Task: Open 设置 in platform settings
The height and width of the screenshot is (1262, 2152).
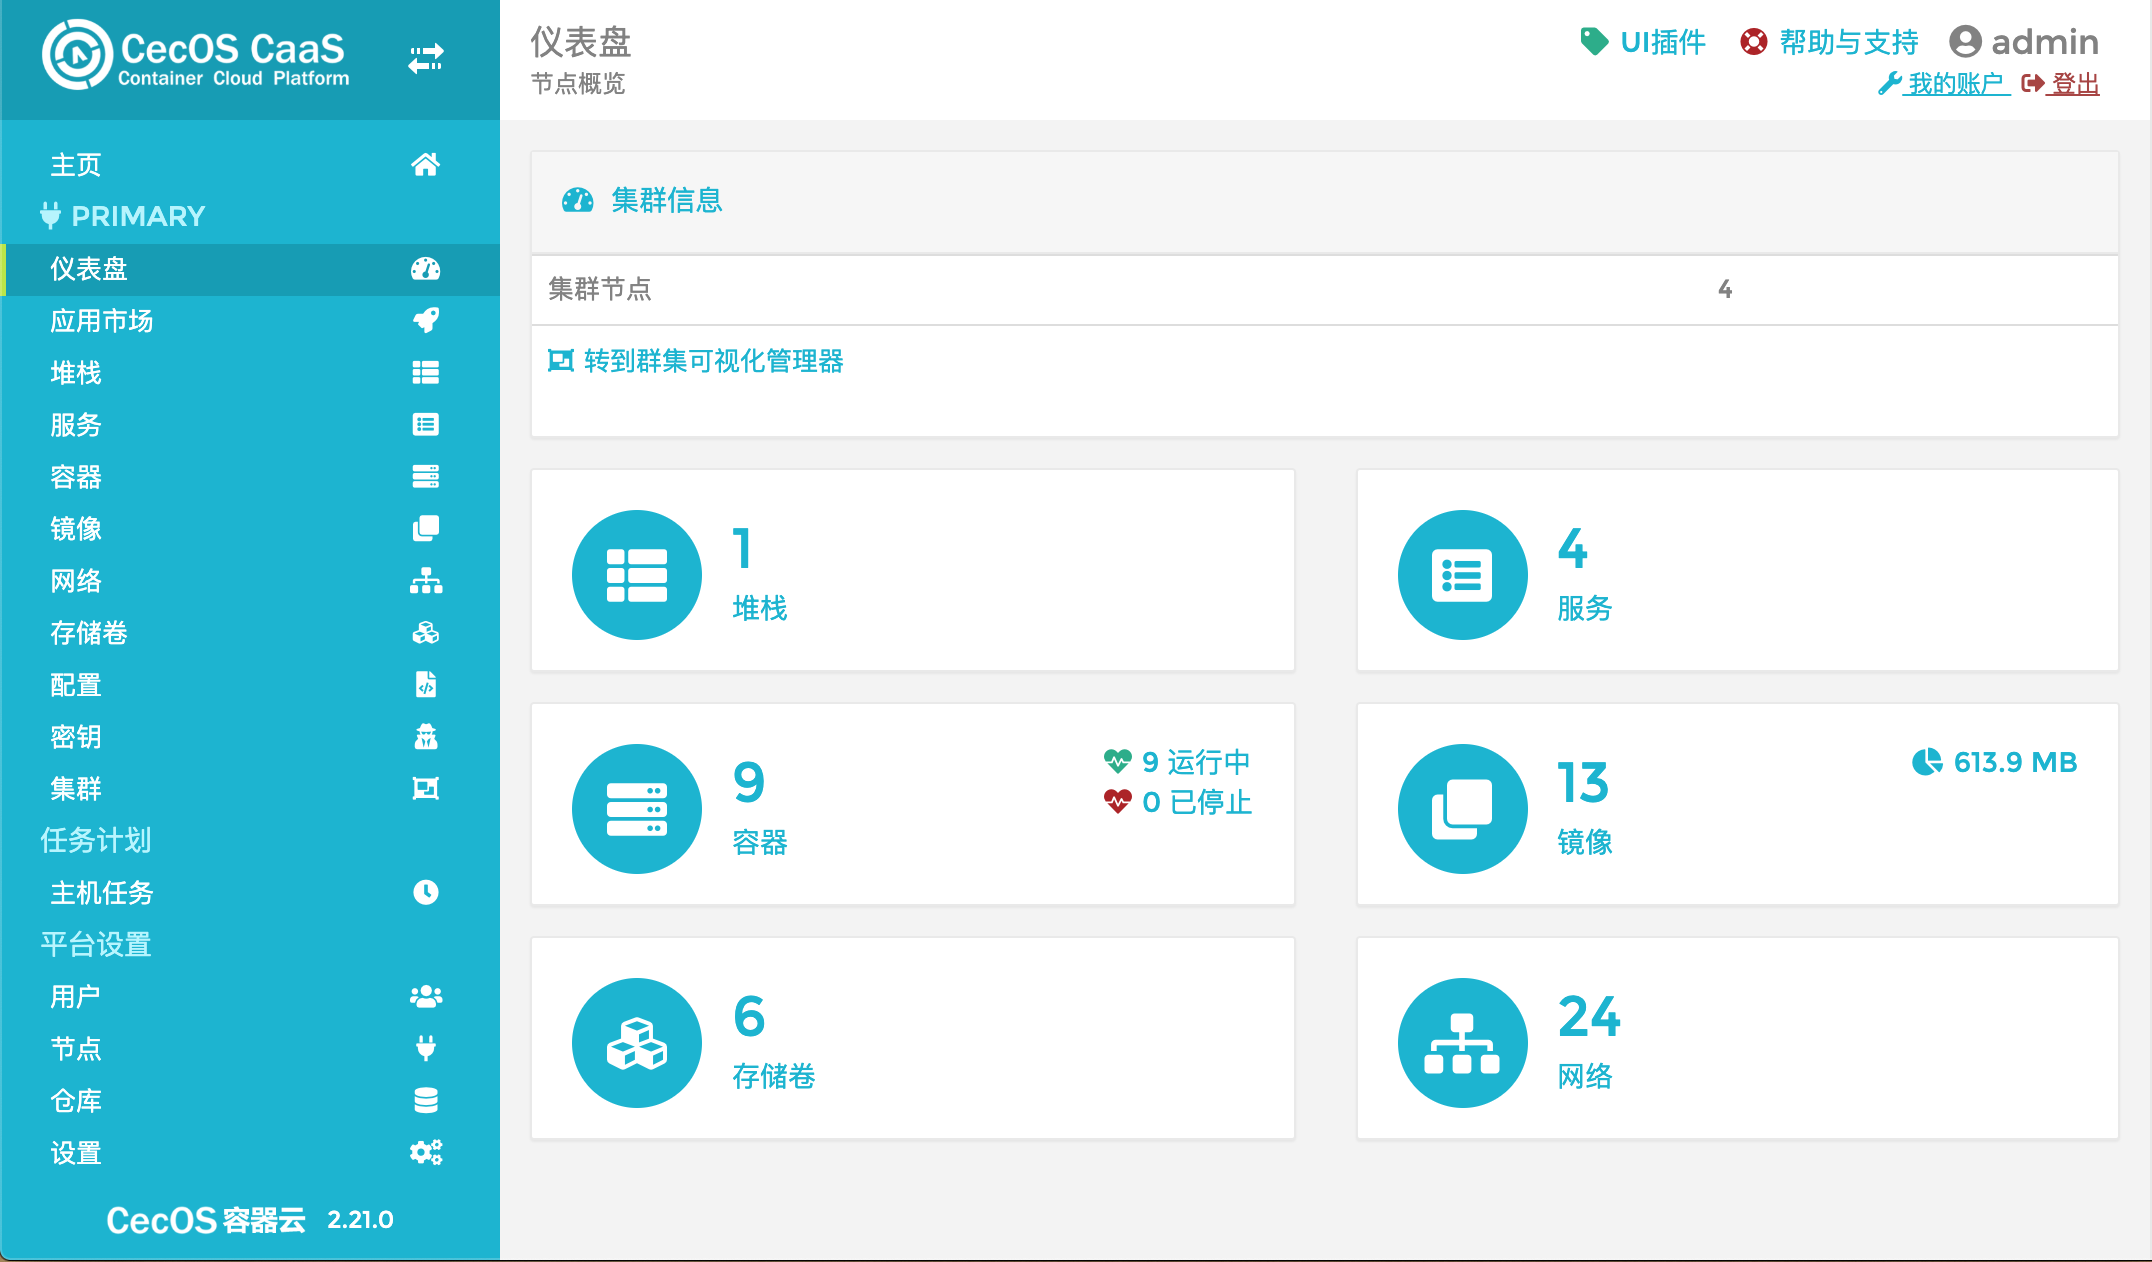Action: pyautogui.click(x=76, y=1153)
